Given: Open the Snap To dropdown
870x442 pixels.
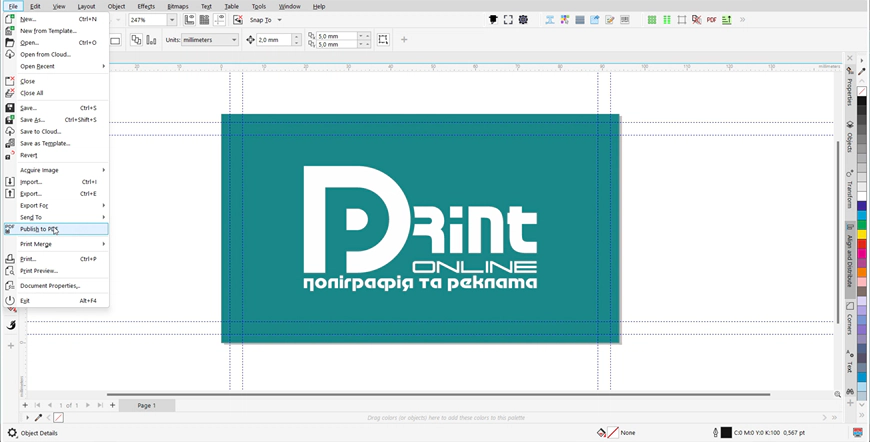Looking at the screenshot, I should coord(279,20).
